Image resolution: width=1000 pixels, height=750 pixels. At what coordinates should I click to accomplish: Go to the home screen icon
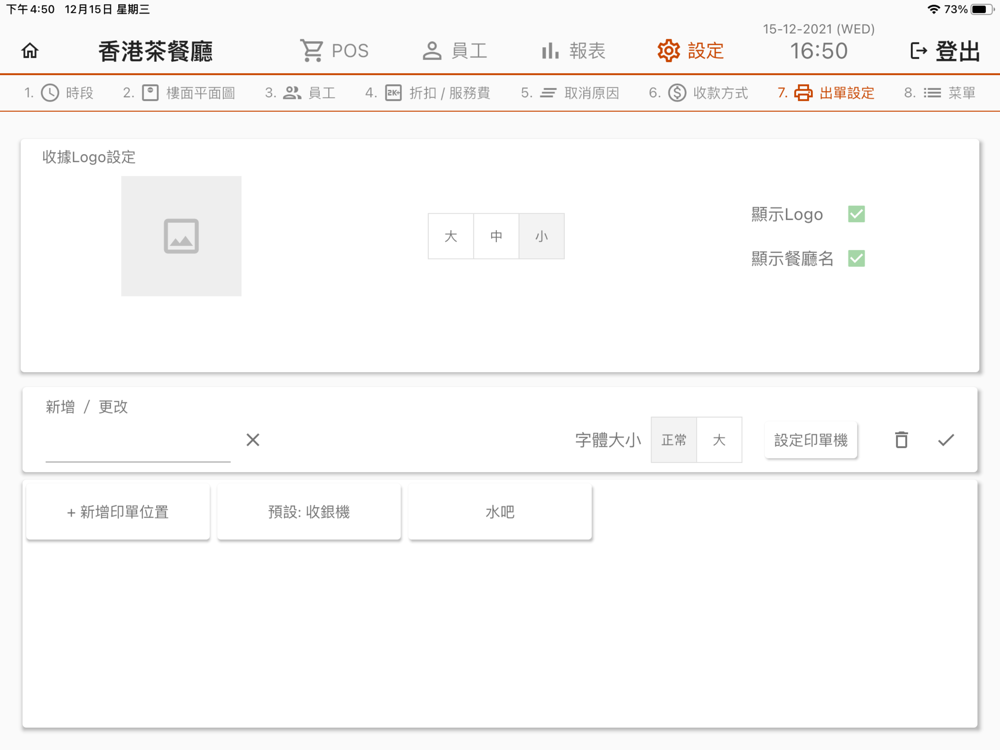point(30,50)
